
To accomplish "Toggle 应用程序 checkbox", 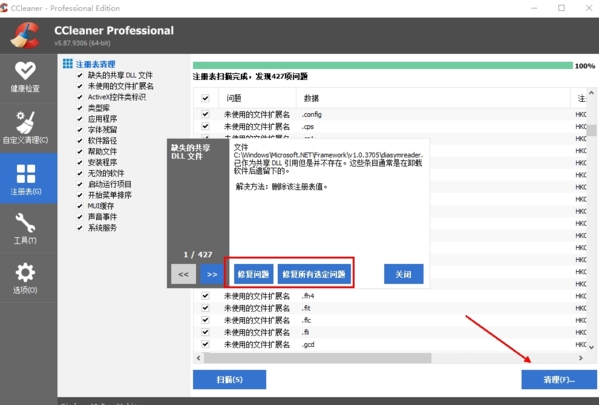I will point(80,119).
